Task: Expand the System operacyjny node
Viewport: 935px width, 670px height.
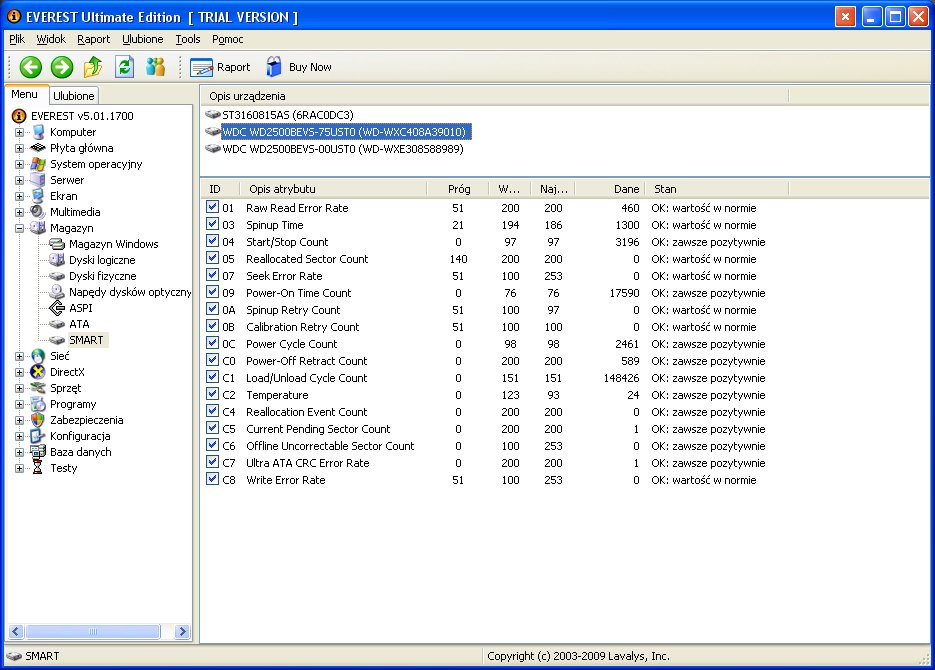Action: (x=19, y=165)
